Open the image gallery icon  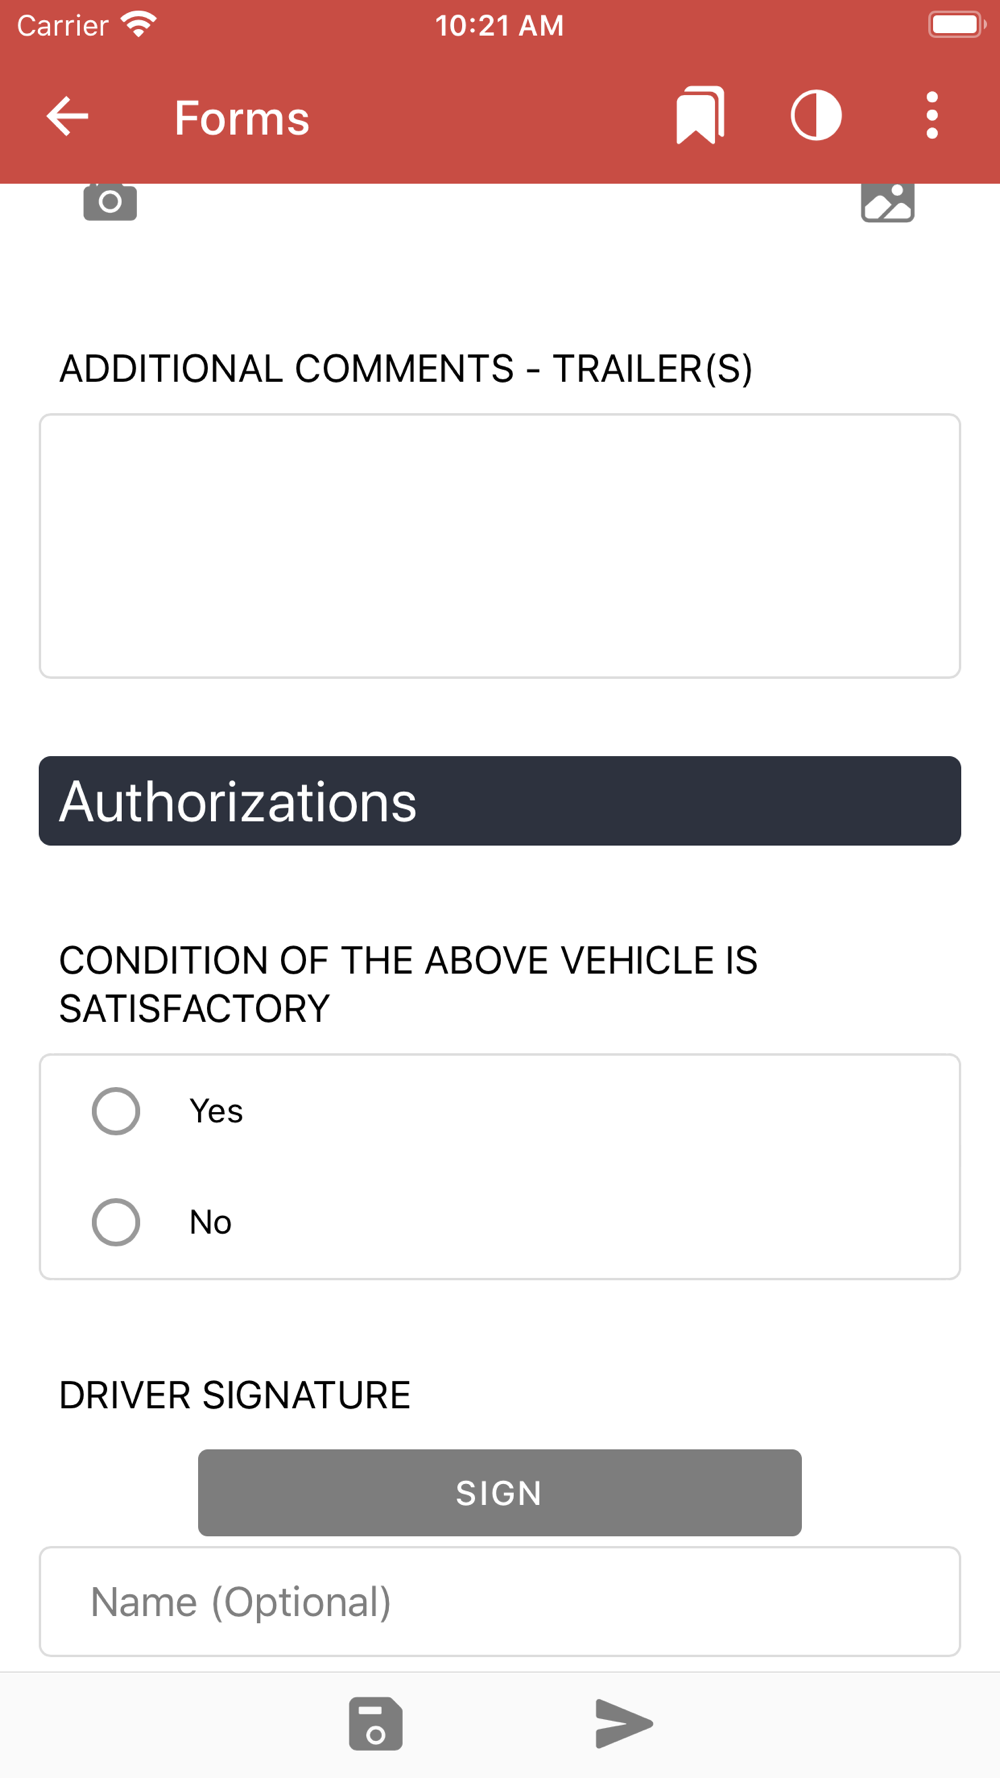coord(888,201)
